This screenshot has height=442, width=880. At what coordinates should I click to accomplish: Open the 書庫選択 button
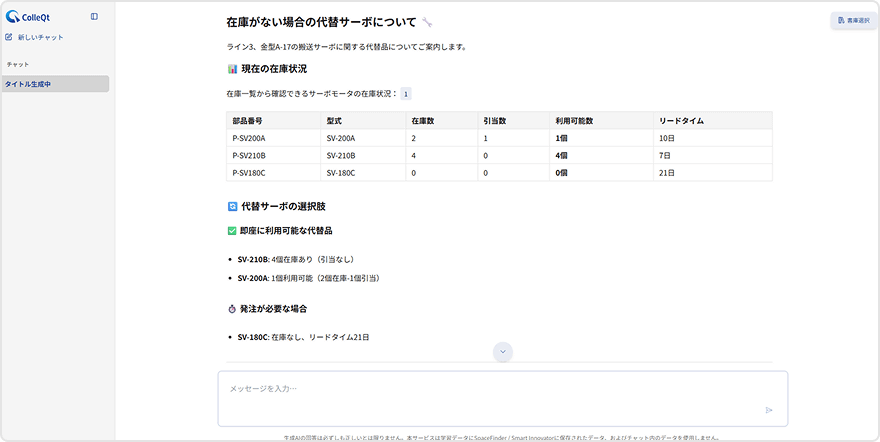[853, 20]
